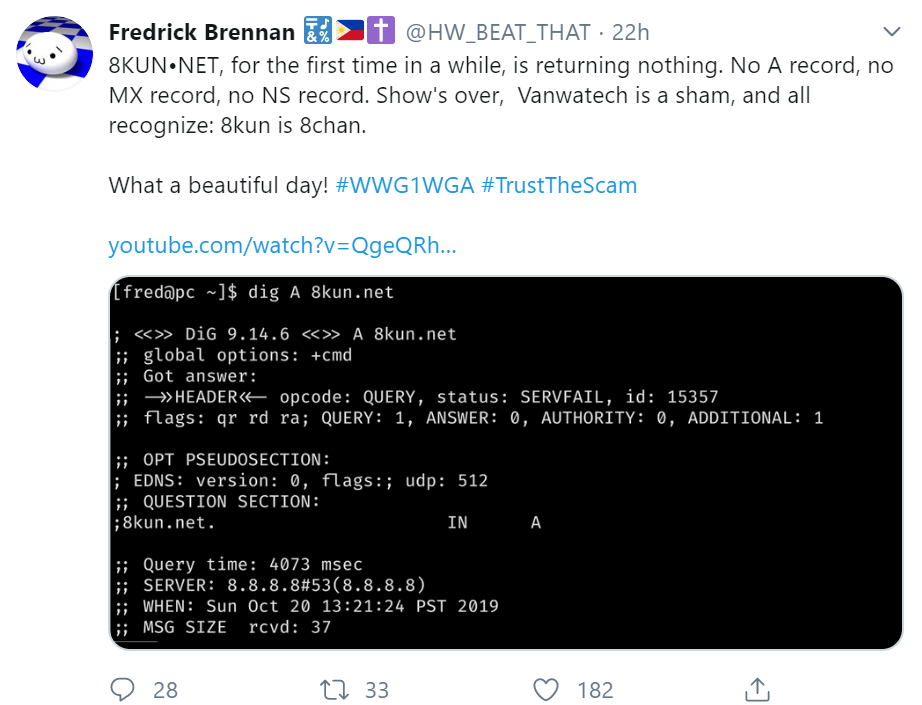Image resolution: width=922 pixels, height=705 pixels.
Task: Like the tweet with the heart icon
Action: pos(546,689)
